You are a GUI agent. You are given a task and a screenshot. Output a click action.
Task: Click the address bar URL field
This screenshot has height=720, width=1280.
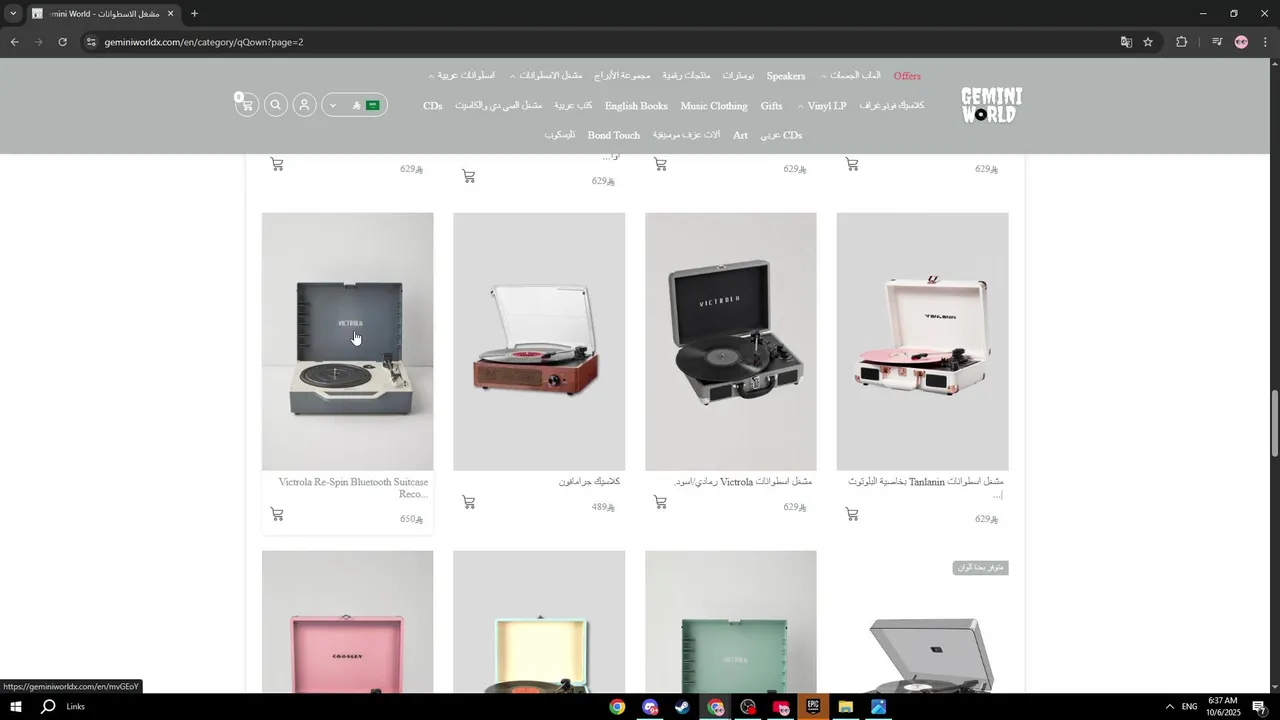coord(600,42)
